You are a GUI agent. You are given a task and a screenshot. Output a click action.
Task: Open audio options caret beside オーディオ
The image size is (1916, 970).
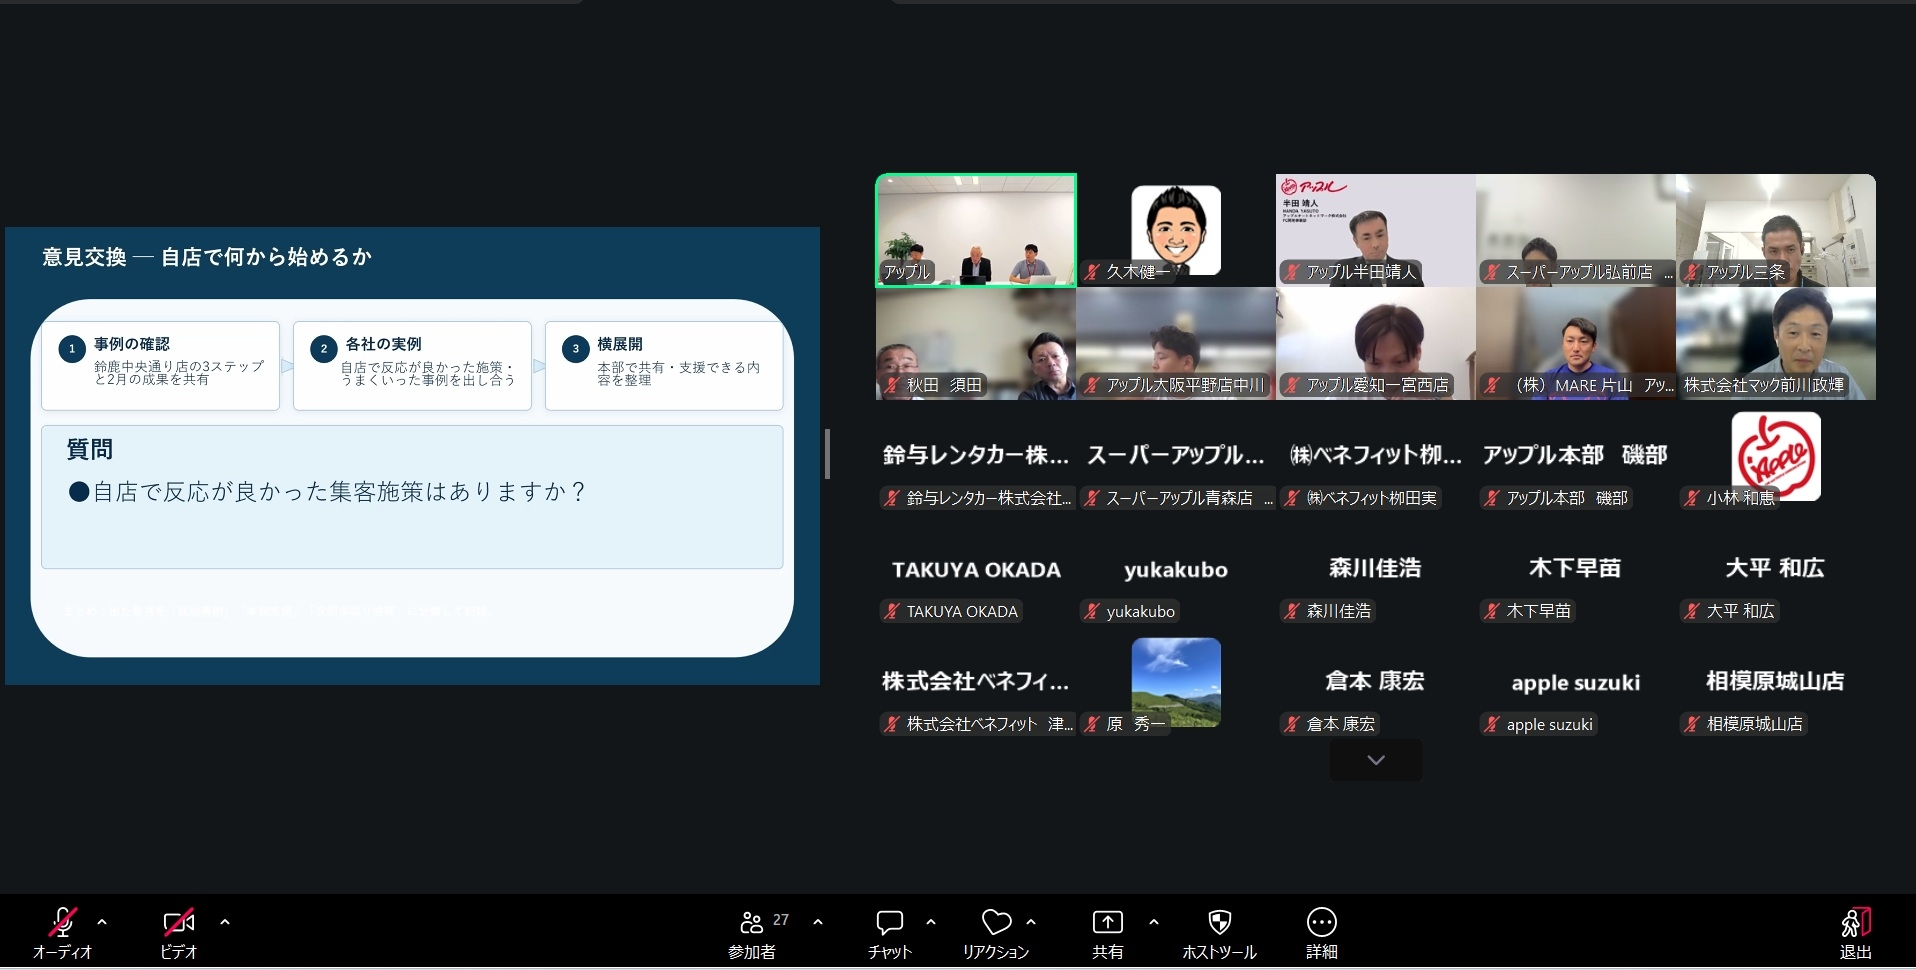click(102, 922)
